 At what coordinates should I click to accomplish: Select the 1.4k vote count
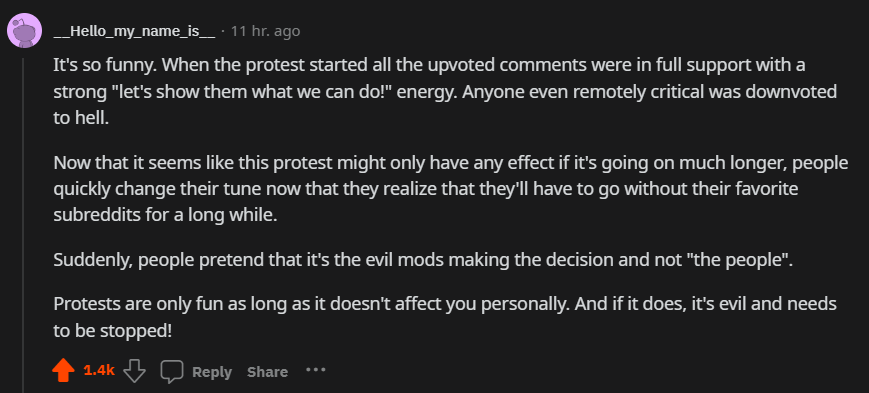(x=99, y=371)
